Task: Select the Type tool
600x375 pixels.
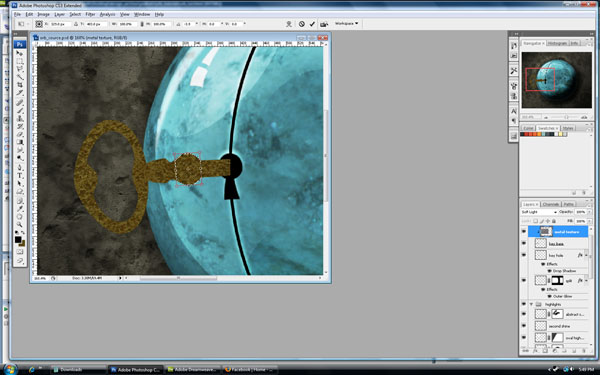Action: click(20, 176)
